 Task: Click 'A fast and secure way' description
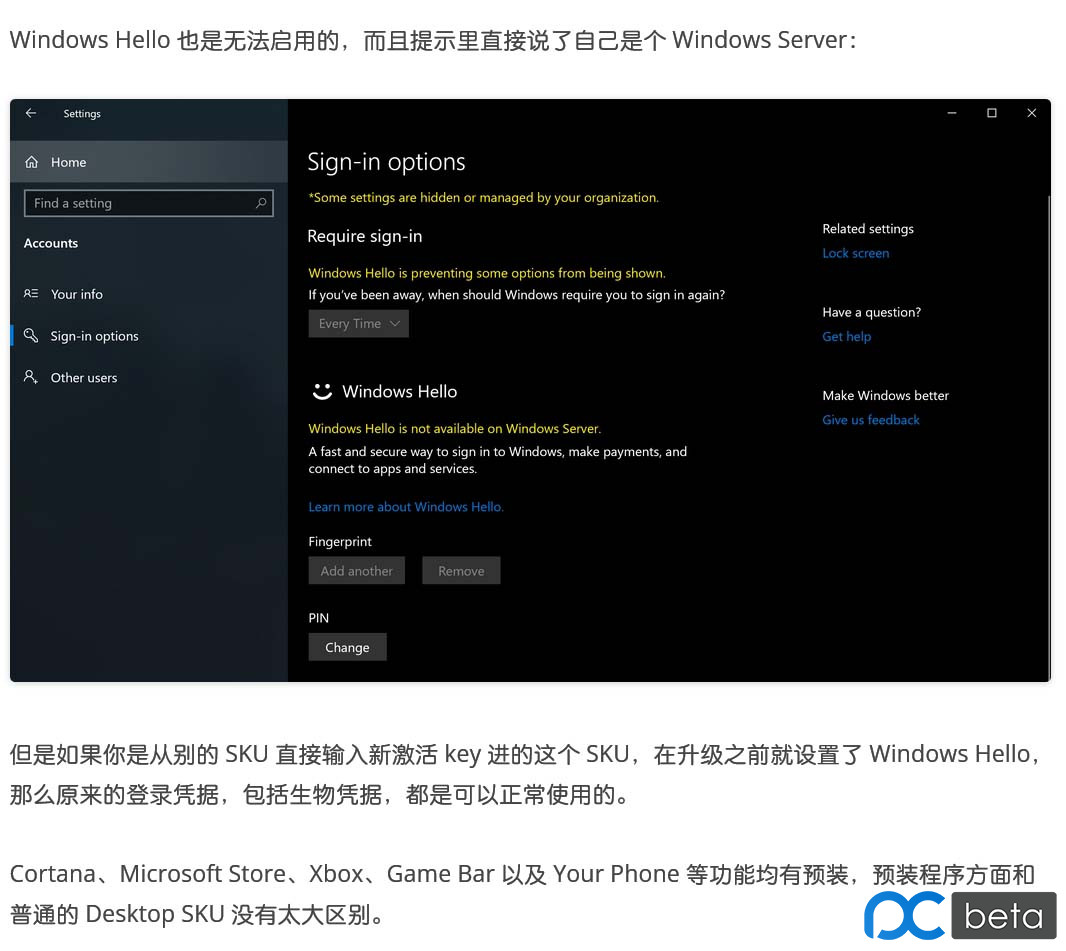pyautogui.click(x=498, y=460)
